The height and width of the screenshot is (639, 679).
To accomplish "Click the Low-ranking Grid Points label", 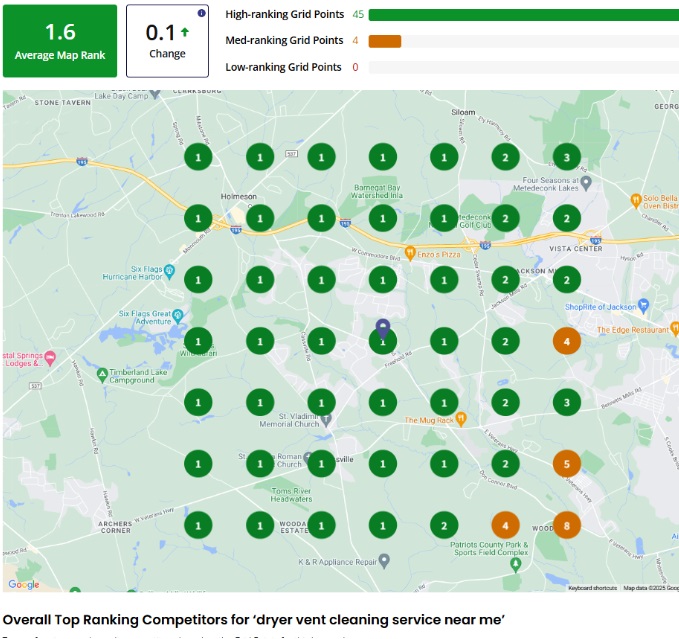I will pyautogui.click(x=283, y=67).
